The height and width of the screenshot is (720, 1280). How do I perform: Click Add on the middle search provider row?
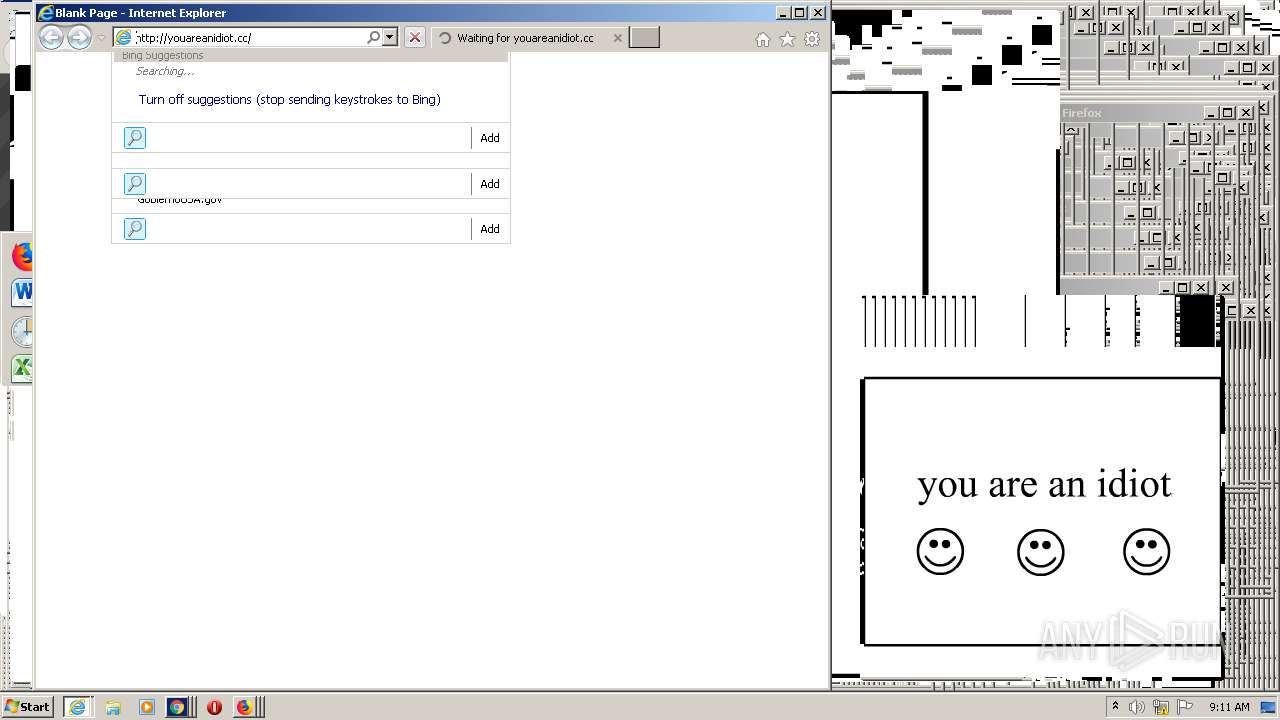coord(490,184)
